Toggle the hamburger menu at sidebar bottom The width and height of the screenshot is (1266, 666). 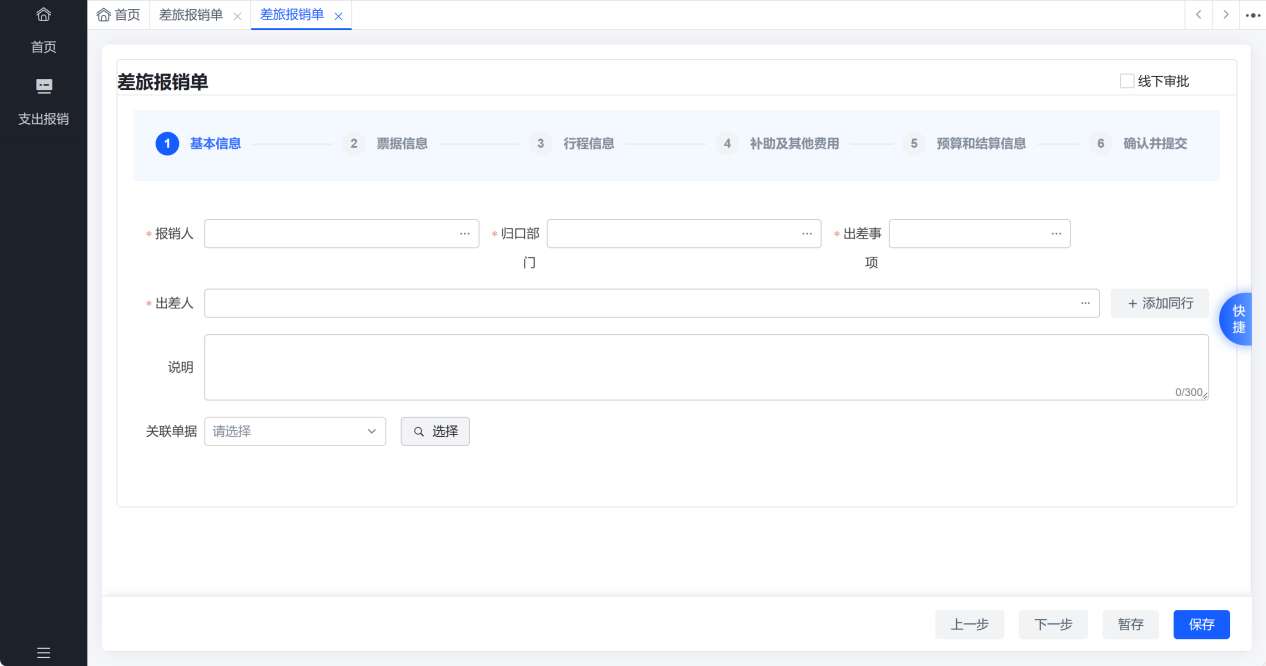pos(43,653)
